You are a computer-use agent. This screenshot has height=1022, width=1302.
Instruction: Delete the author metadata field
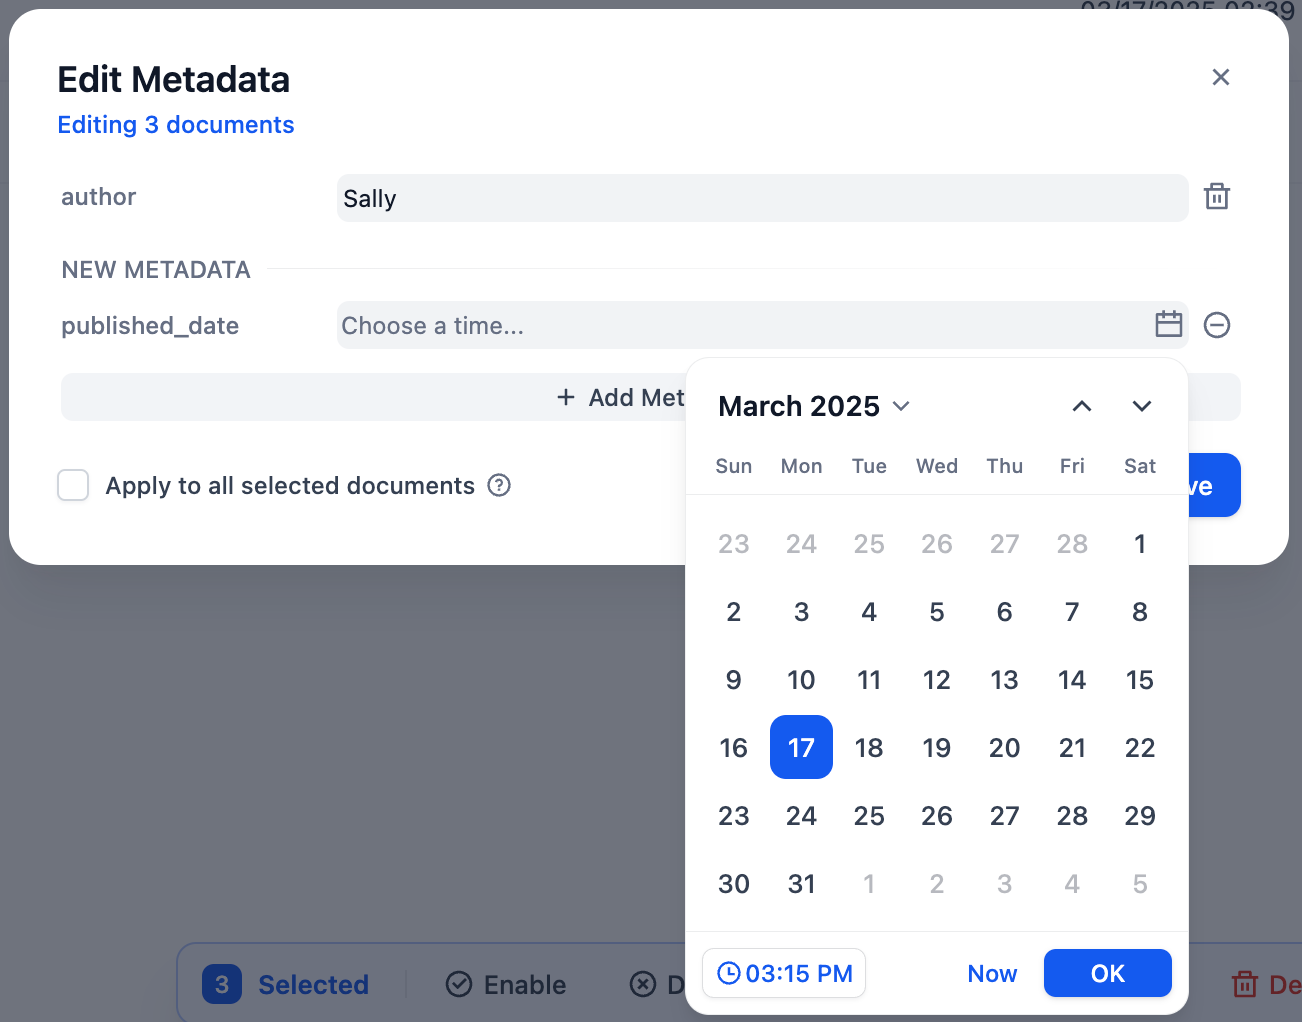[1216, 197]
